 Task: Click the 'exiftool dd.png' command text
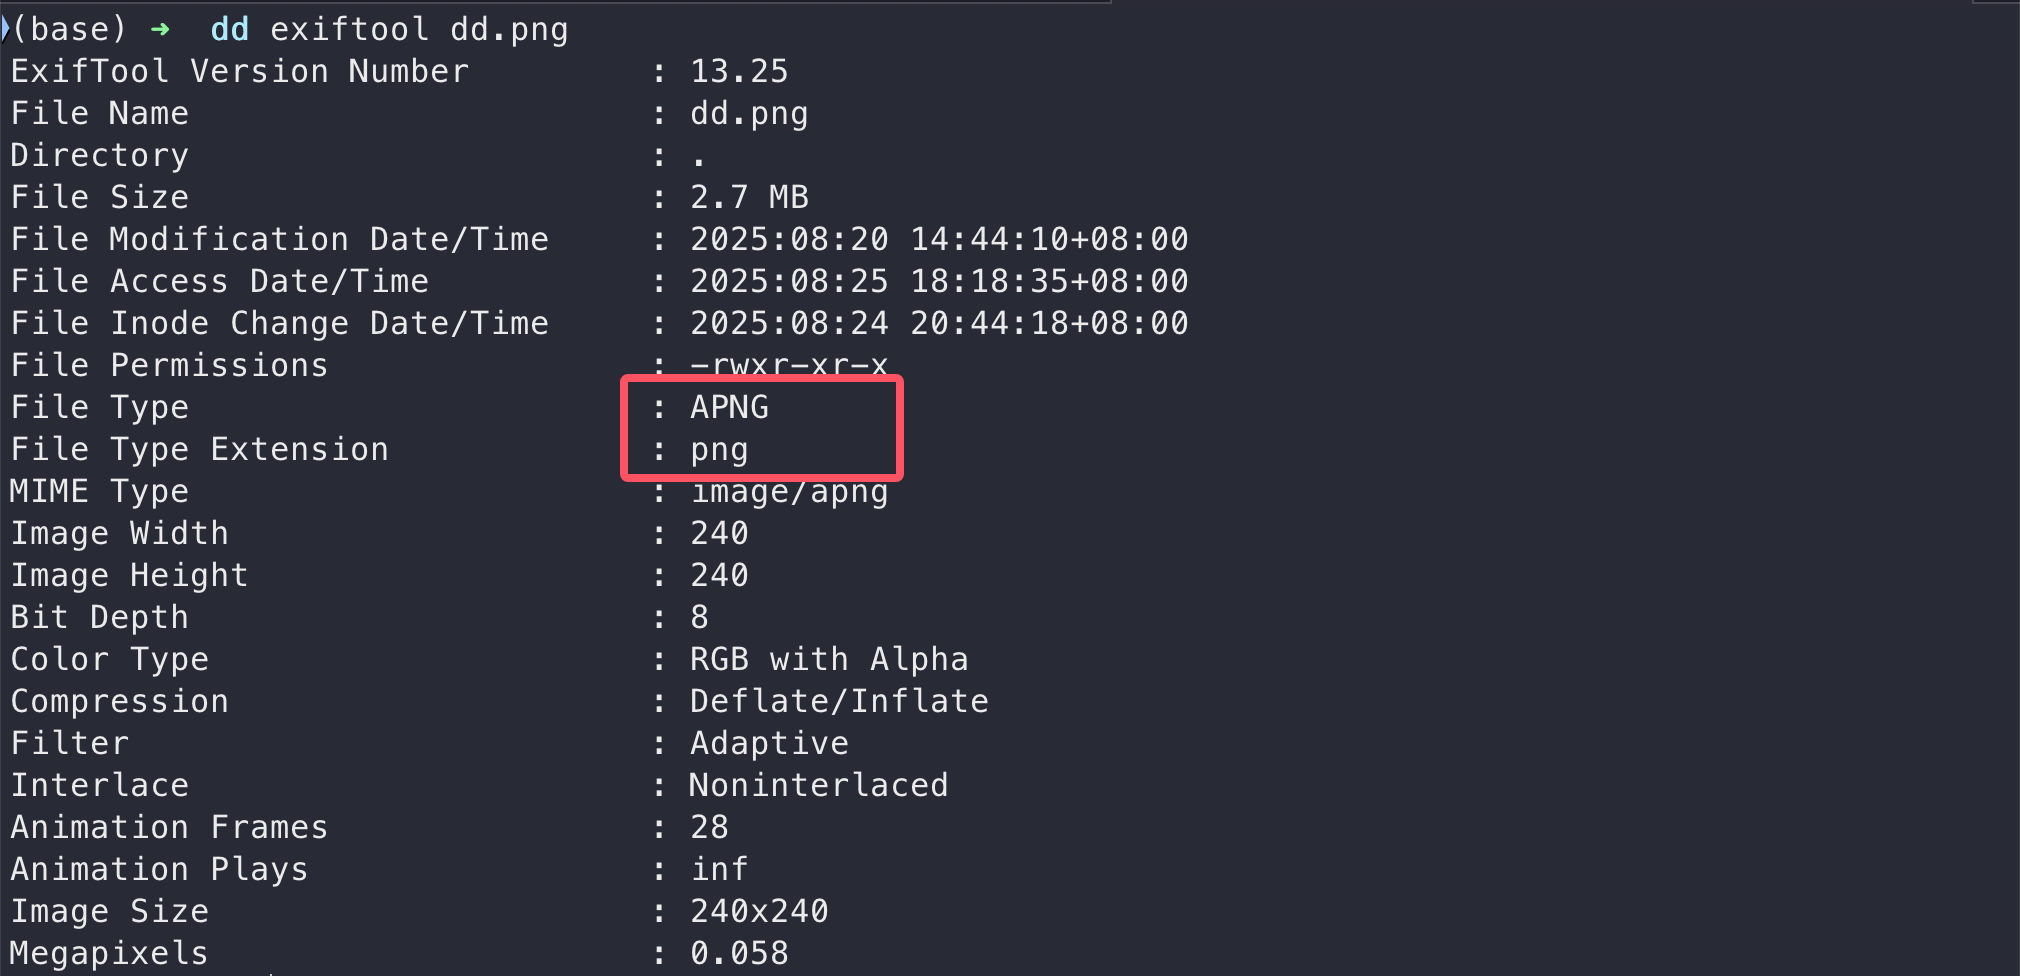[419, 30]
